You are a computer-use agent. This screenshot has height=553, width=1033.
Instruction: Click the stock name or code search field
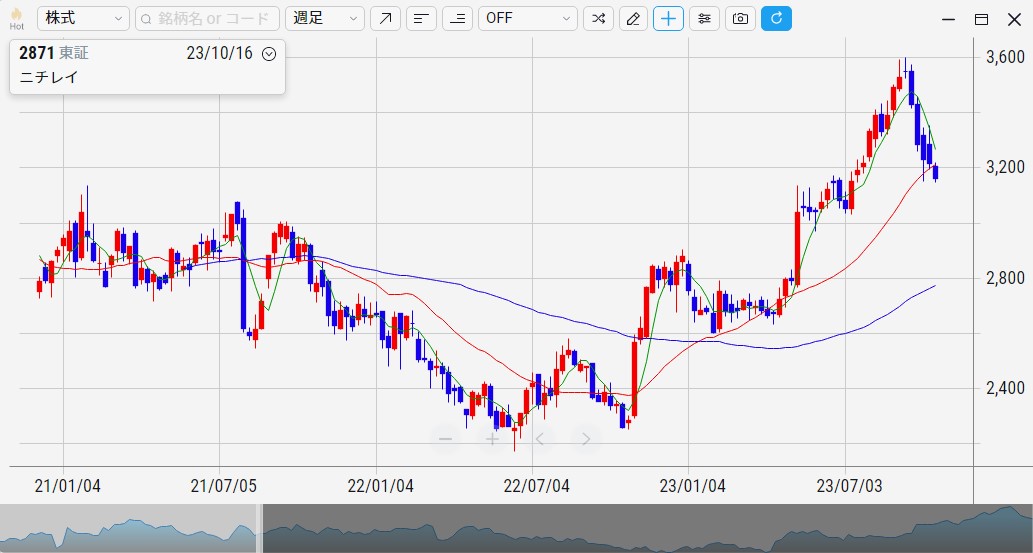point(207,18)
